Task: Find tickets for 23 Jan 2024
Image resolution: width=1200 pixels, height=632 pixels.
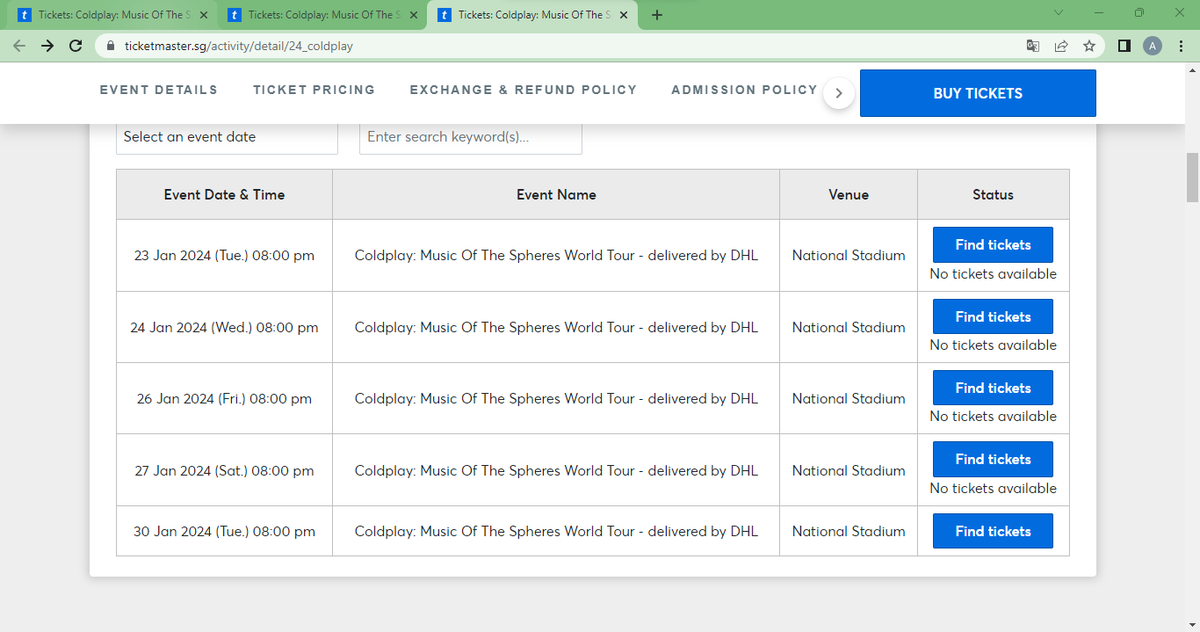Action: pos(993,245)
